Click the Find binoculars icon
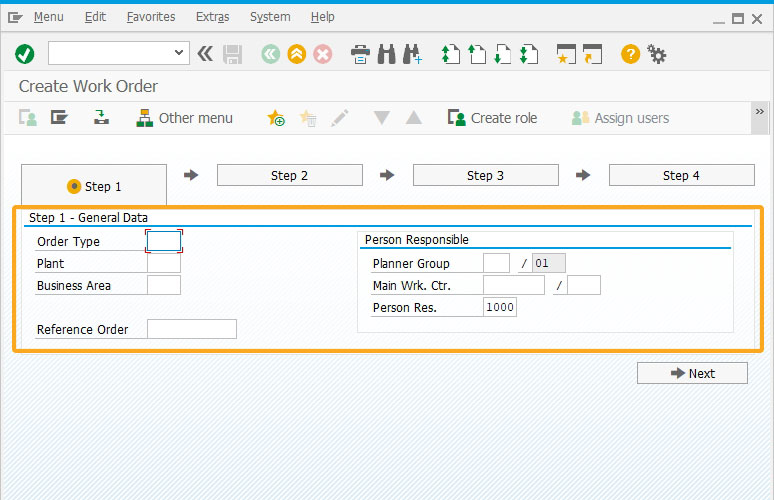 [x=387, y=54]
